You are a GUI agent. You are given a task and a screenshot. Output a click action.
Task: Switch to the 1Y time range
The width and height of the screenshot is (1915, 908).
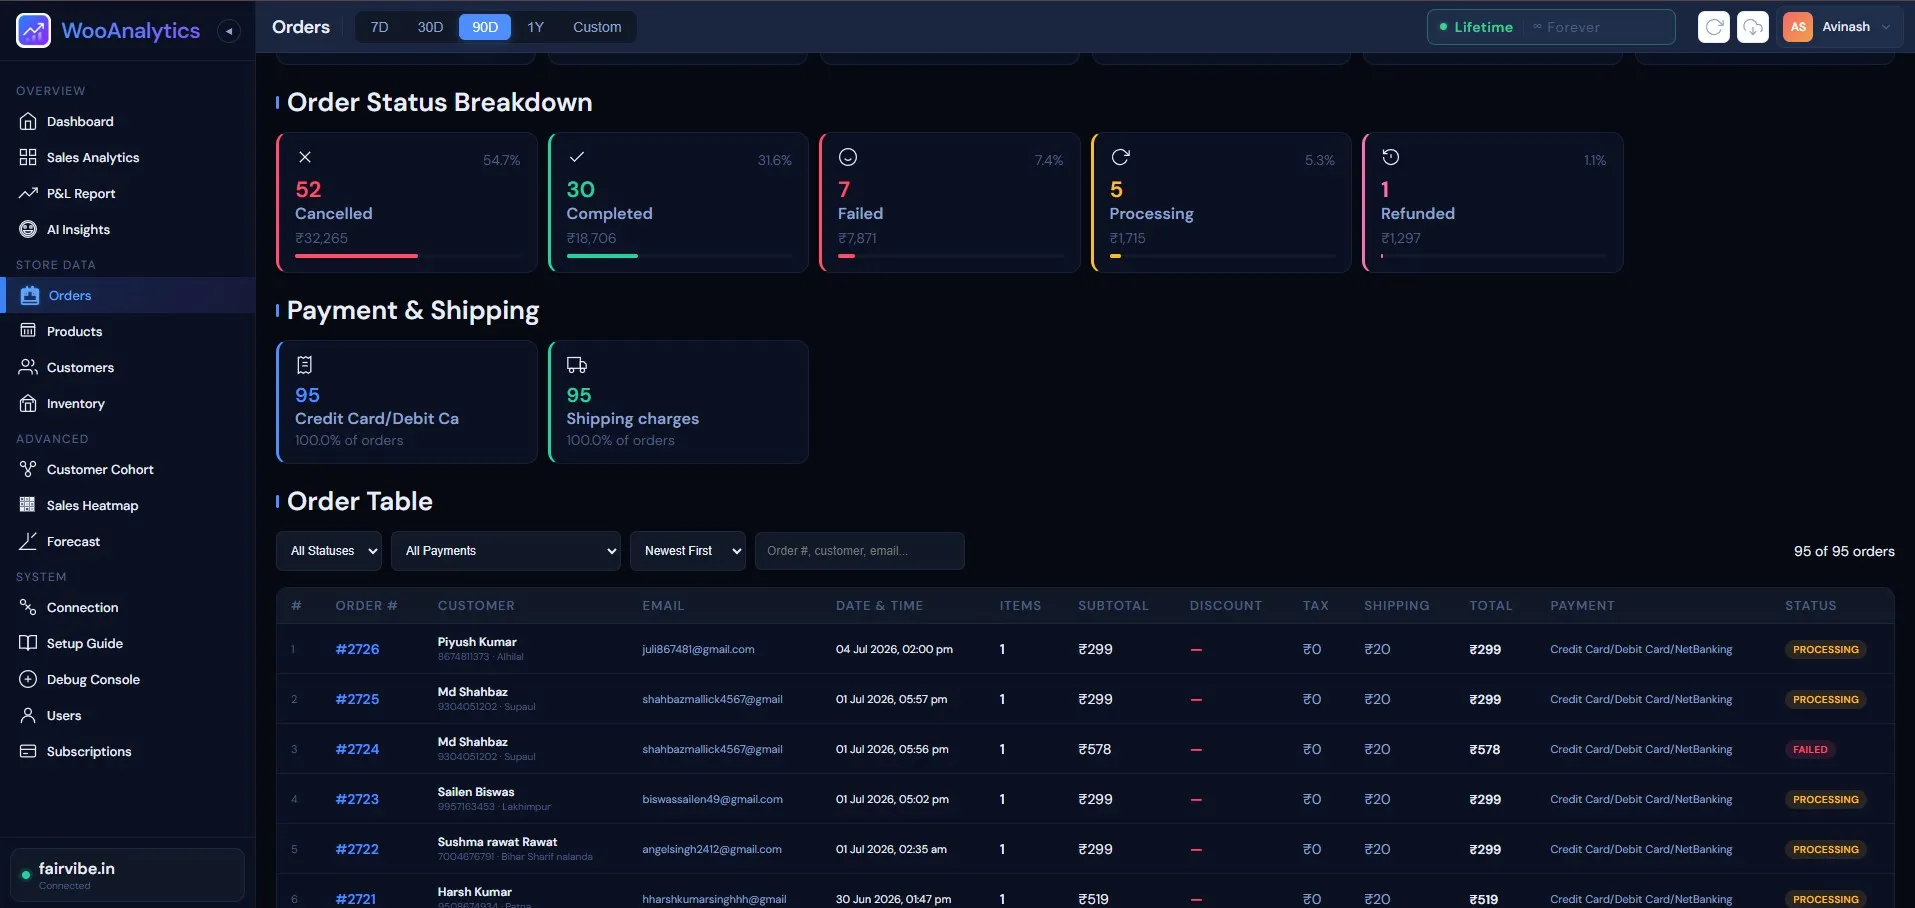coord(536,27)
